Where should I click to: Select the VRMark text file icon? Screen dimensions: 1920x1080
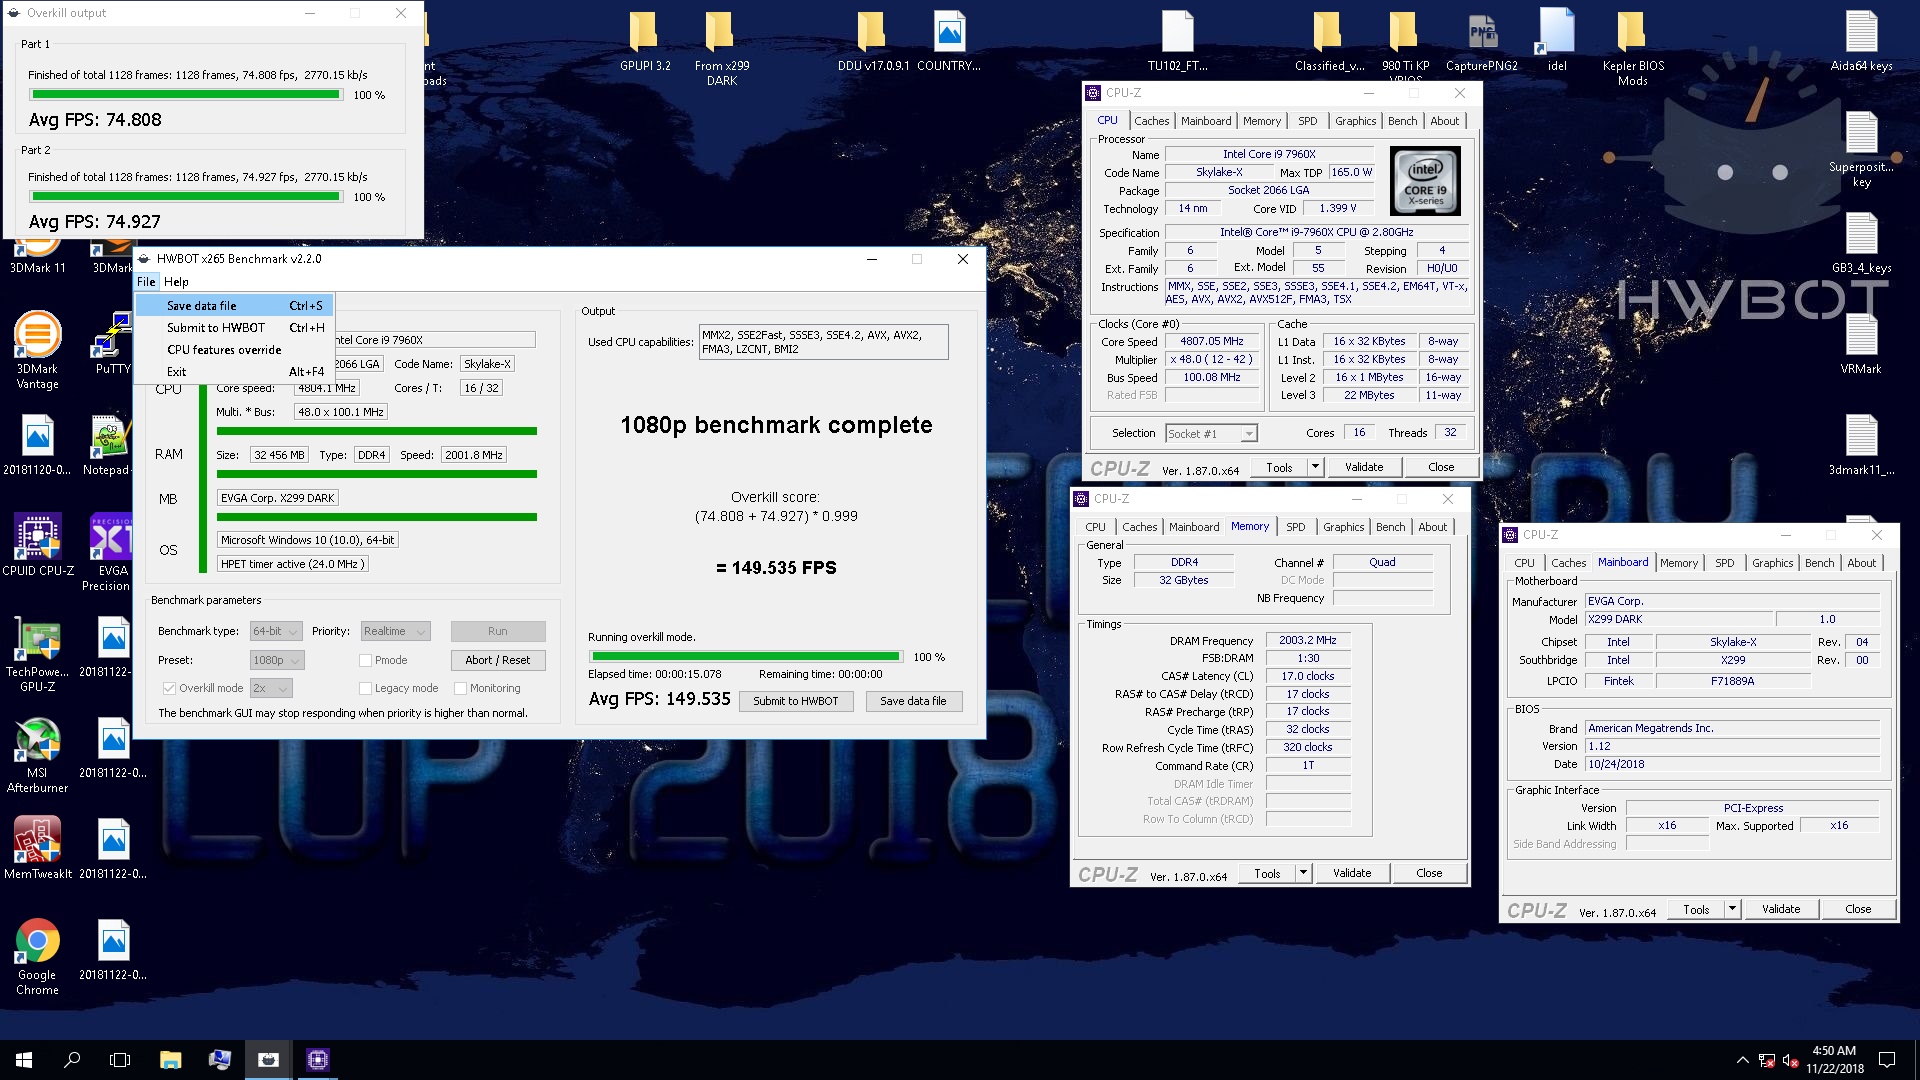(1861, 345)
